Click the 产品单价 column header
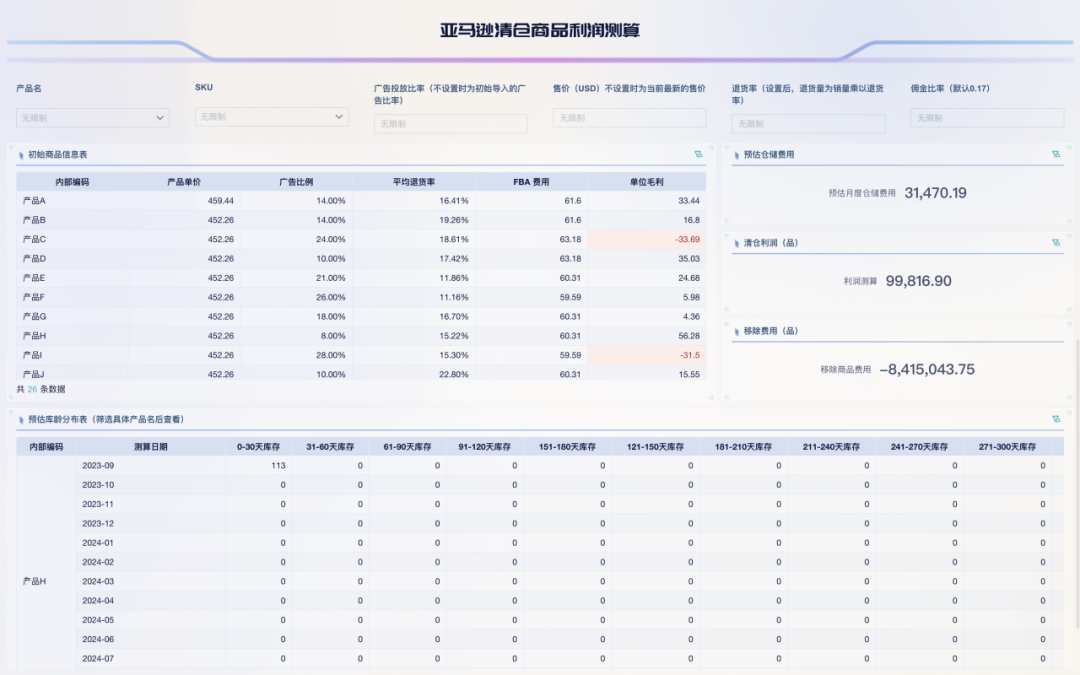The image size is (1080, 675). (x=184, y=182)
